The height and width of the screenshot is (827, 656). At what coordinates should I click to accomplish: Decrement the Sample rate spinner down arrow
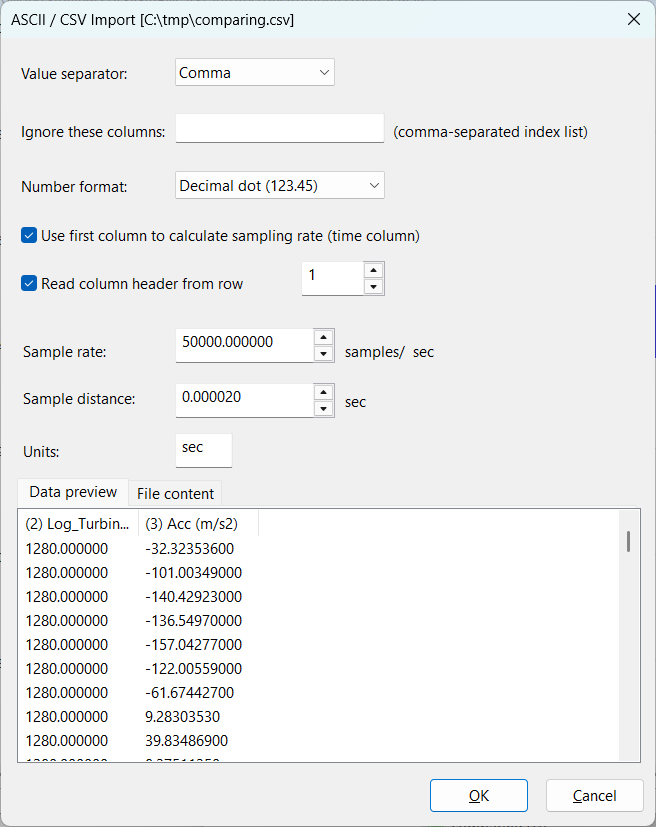tap(323, 354)
